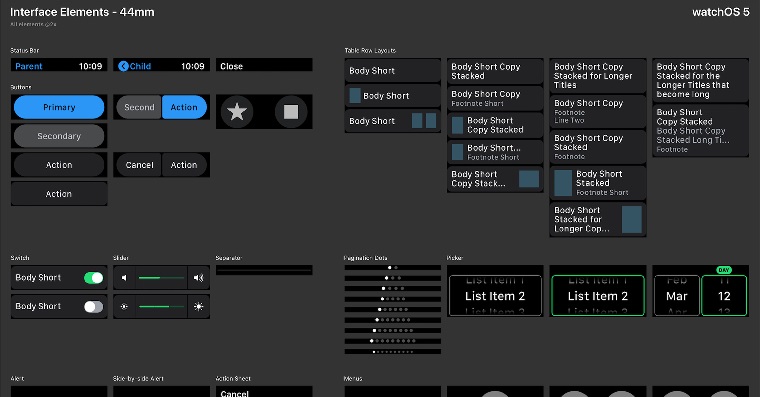The width and height of the screenshot is (760, 397).
Task: Tap Close in the status bar
Action: tap(232, 66)
